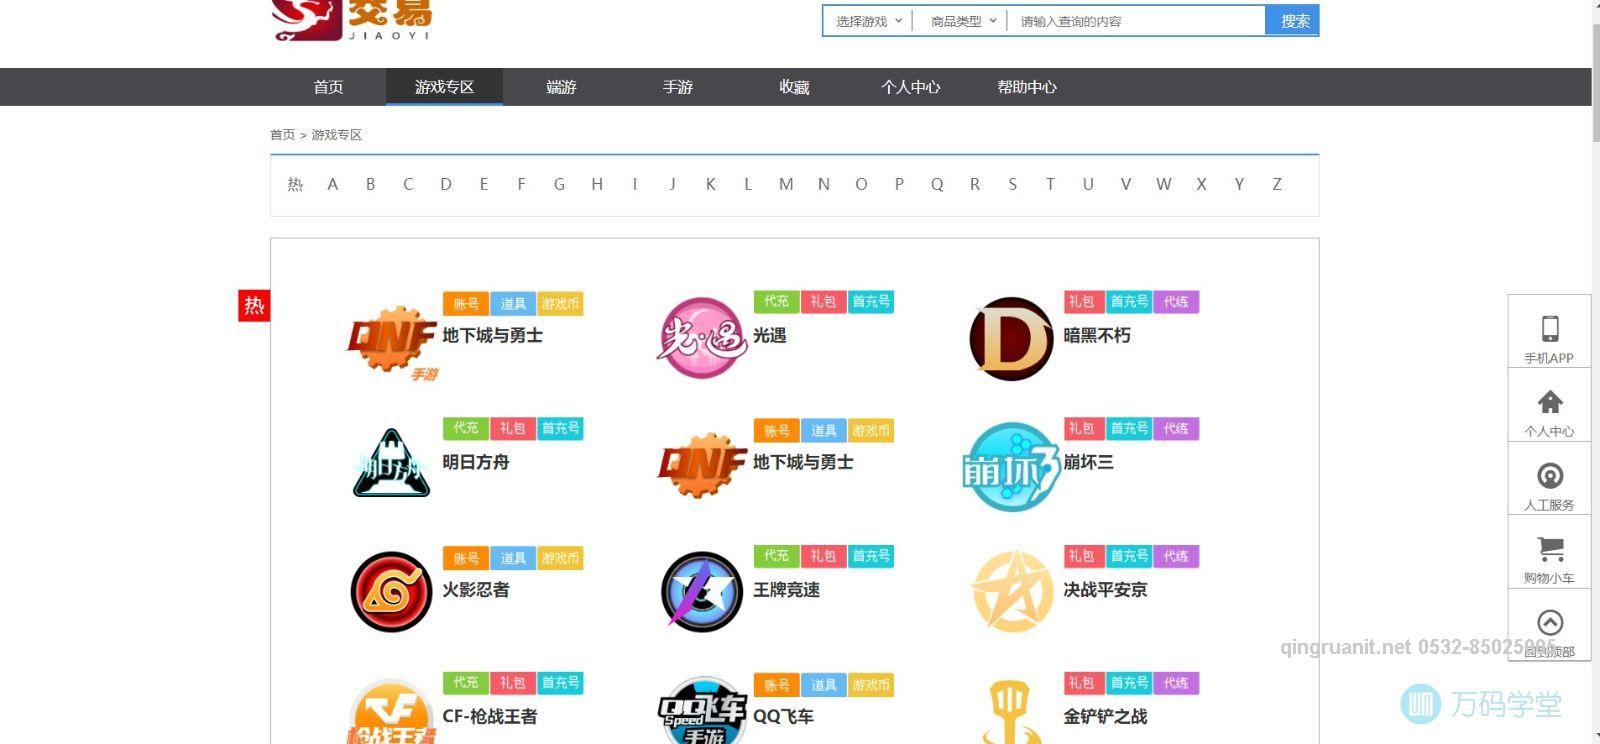
Task: Select the 游戏专区 nav tab
Action: (x=444, y=87)
